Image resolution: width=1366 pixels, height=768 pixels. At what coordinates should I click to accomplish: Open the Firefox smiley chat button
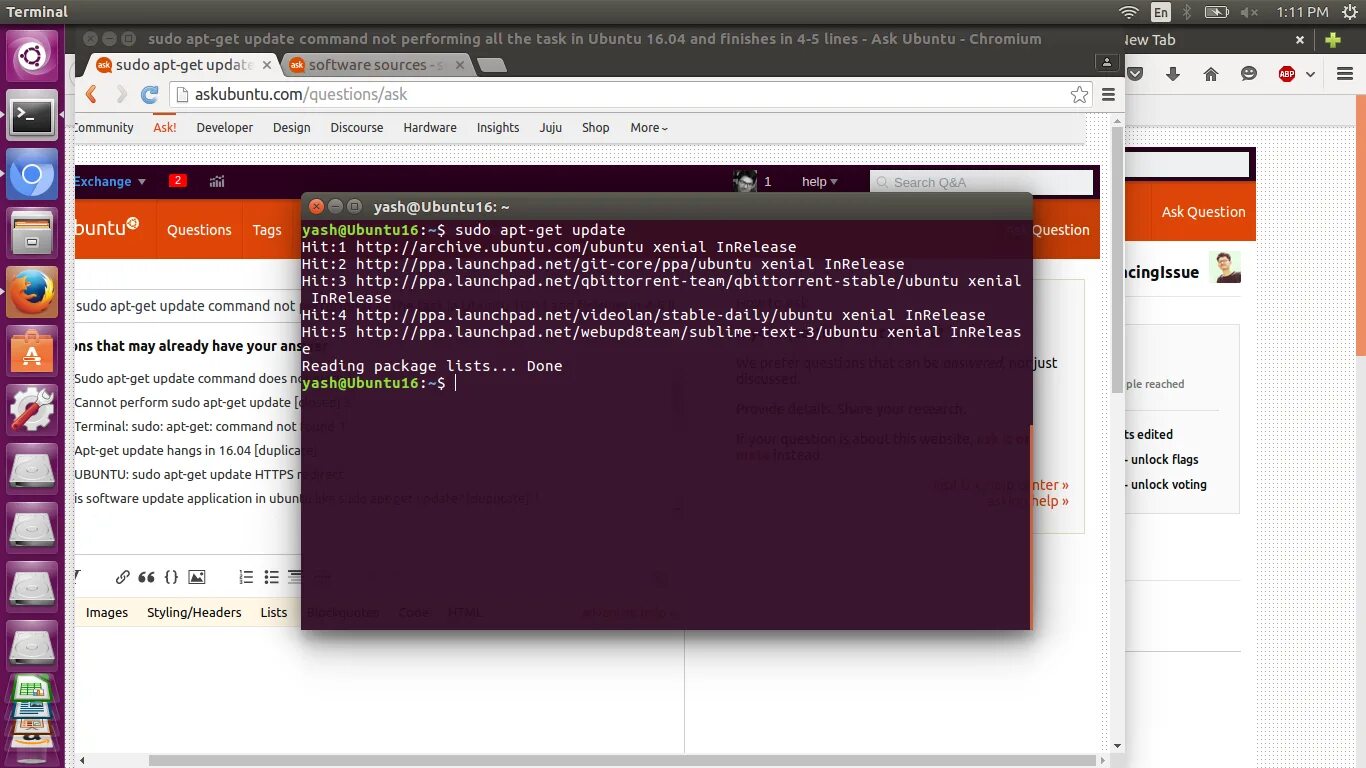click(x=1248, y=74)
